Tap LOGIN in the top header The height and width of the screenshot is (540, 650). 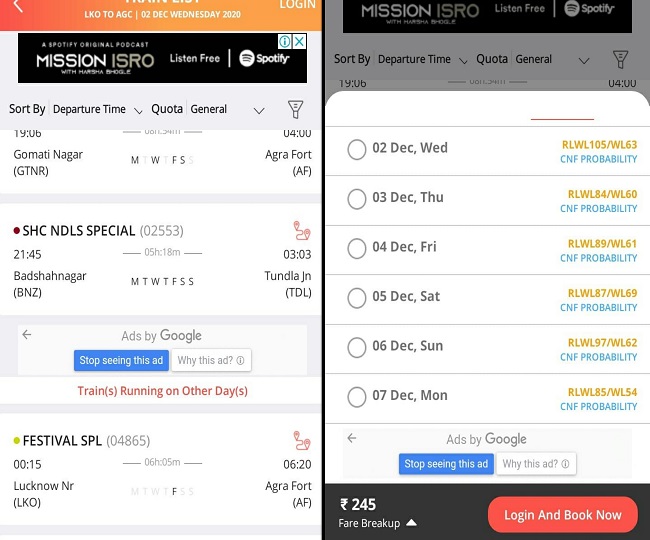[x=297, y=5]
